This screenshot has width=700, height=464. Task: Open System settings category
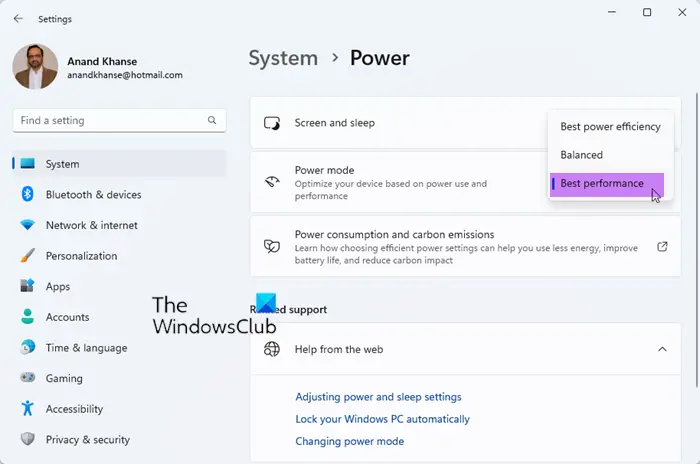[x=119, y=163]
